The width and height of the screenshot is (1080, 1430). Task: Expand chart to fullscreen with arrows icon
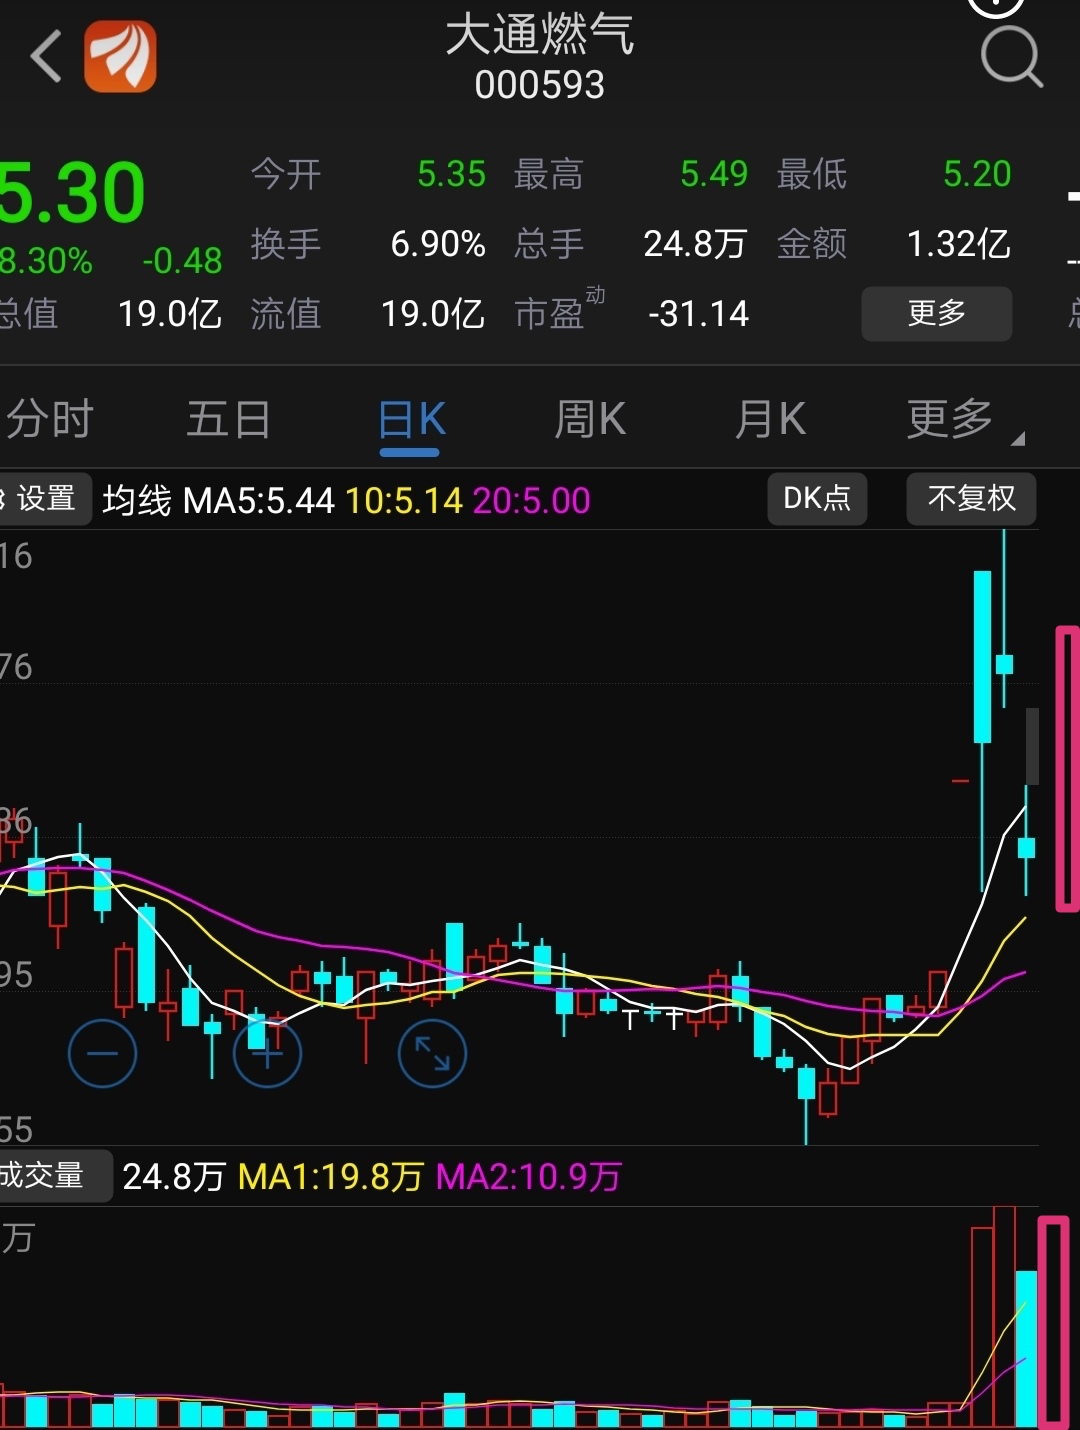point(432,1053)
